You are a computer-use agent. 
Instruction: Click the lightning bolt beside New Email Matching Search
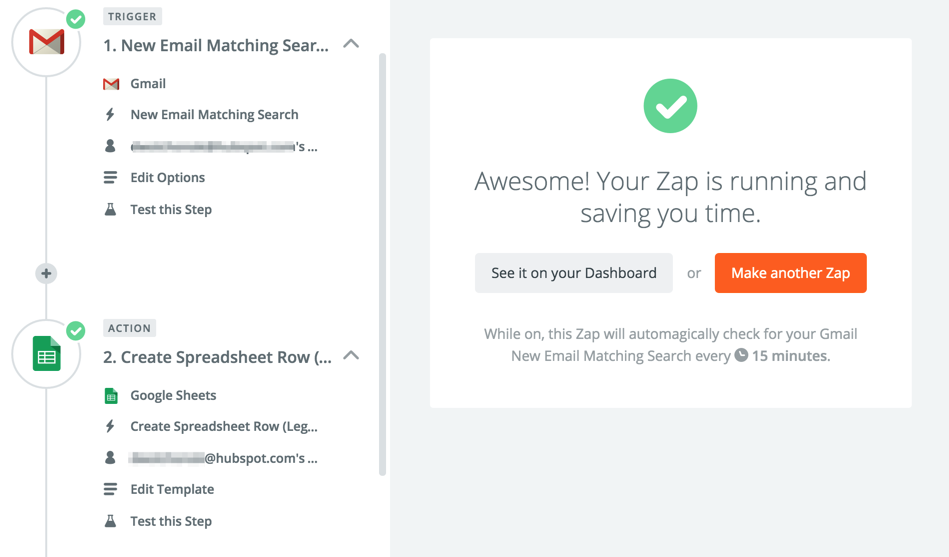[x=111, y=115]
